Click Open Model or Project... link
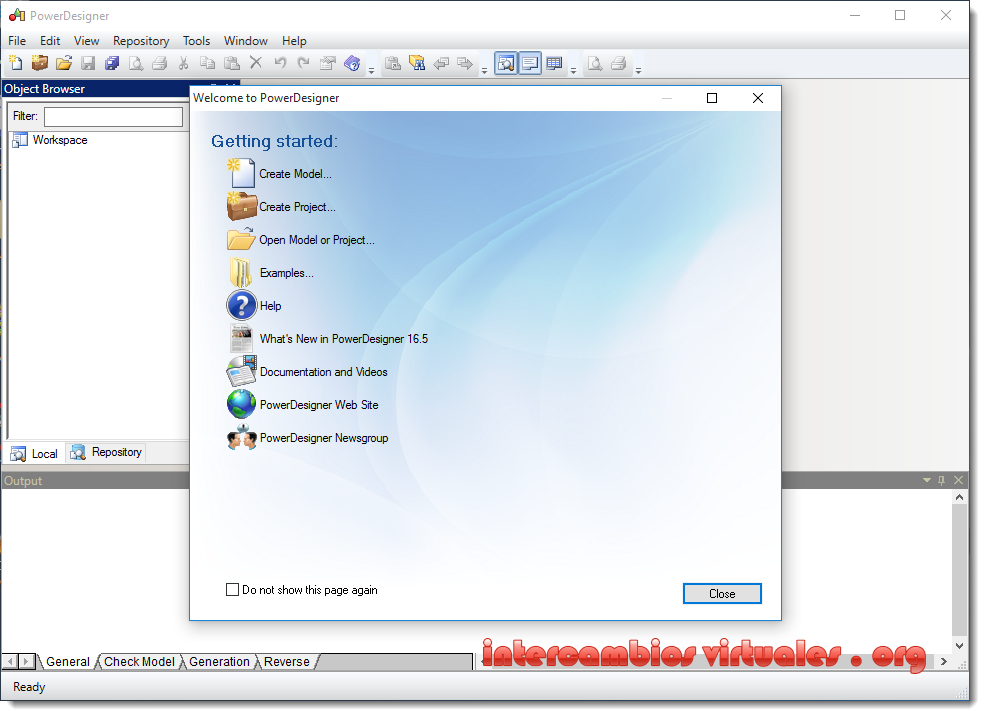985x716 pixels. click(317, 240)
